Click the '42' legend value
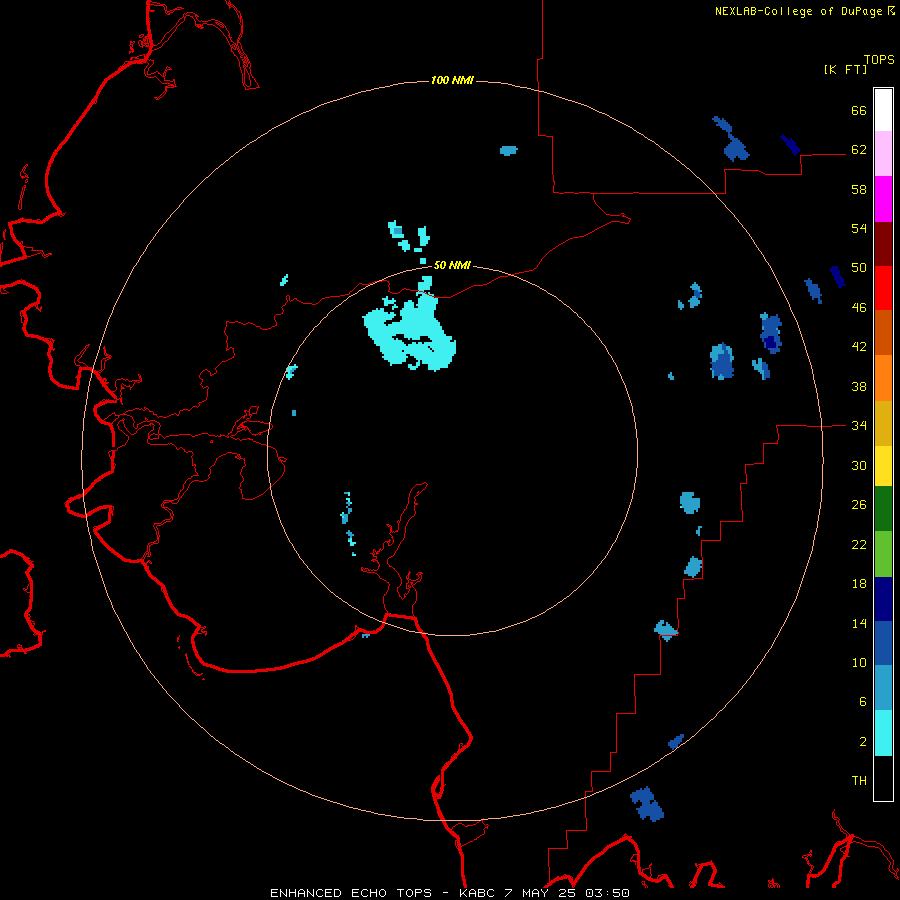The height and width of the screenshot is (900, 900). pos(859,347)
